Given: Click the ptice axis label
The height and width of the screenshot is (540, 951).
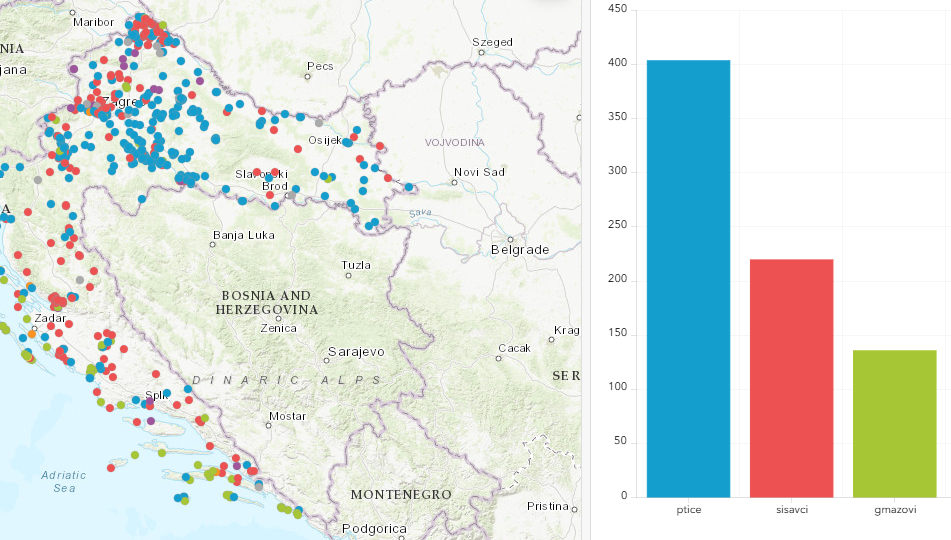Looking at the screenshot, I should click(x=688, y=510).
